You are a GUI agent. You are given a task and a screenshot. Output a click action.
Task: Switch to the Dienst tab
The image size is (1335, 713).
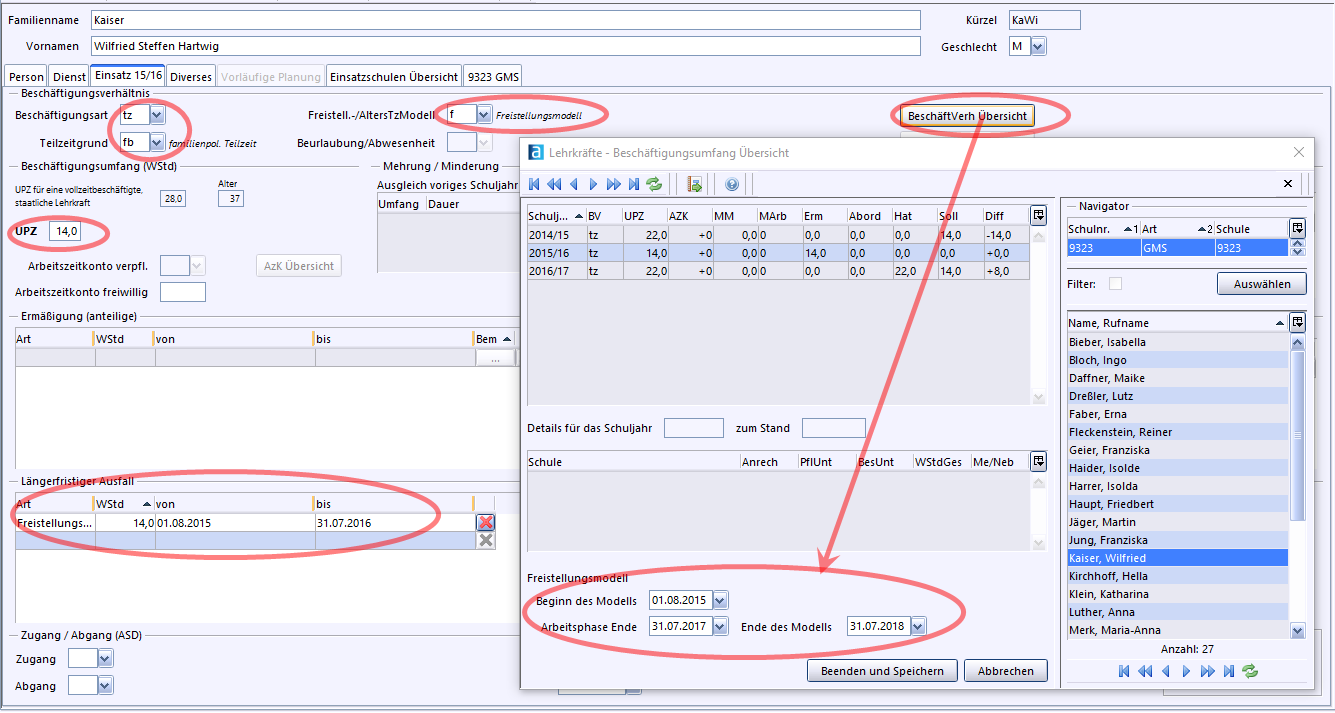[x=69, y=77]
